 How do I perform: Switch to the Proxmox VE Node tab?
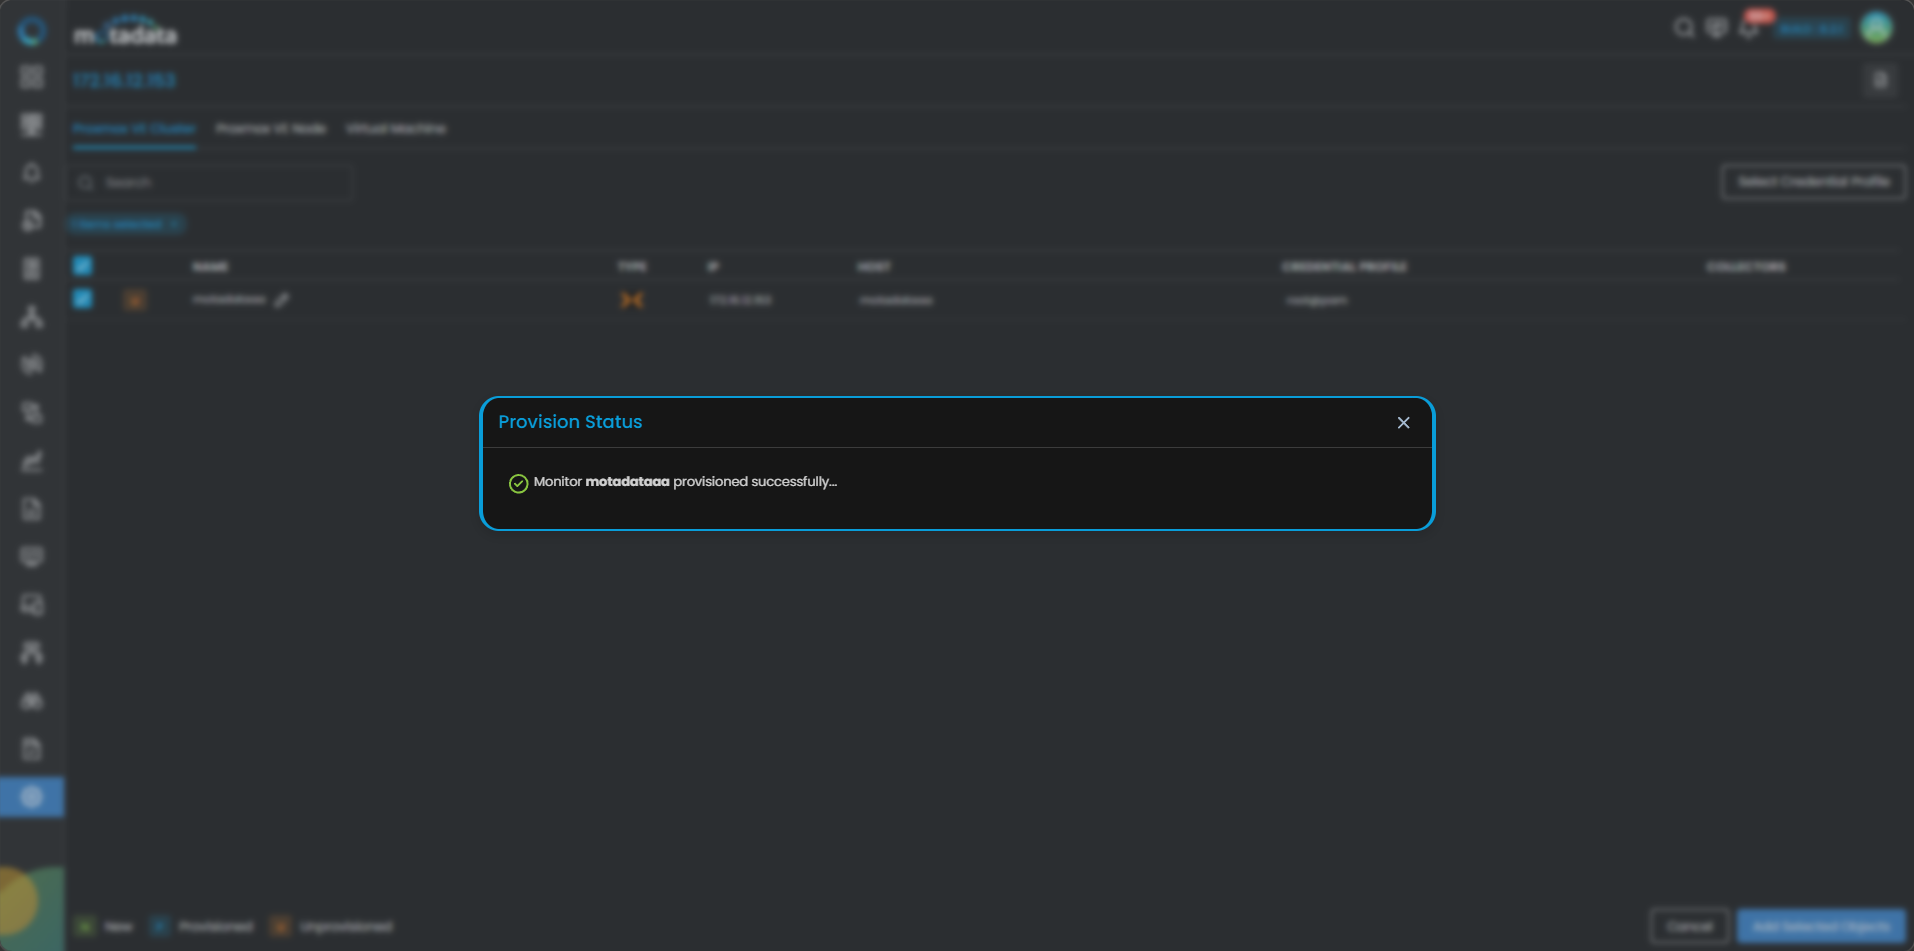(x=271, y=129)
